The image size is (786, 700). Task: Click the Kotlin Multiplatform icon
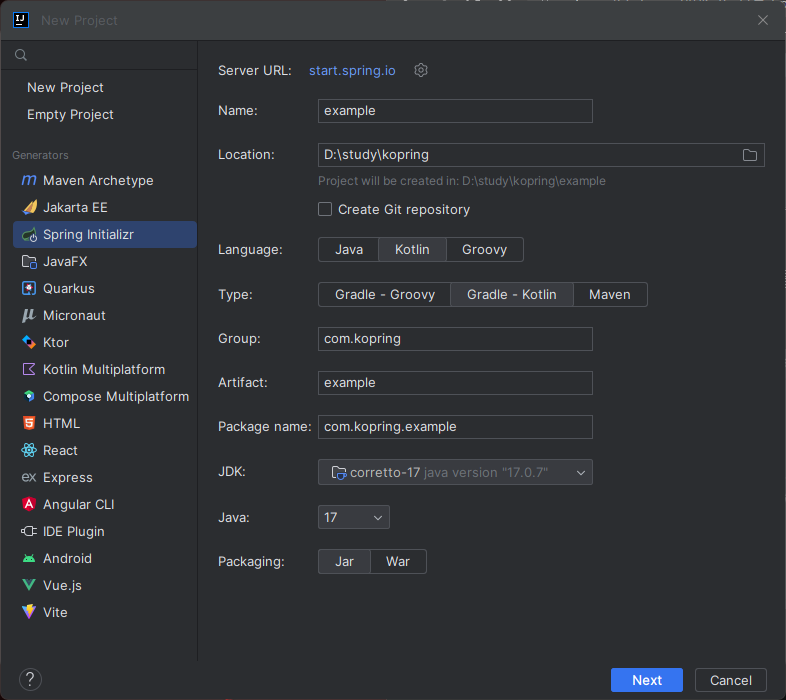[x=29, y=370]
